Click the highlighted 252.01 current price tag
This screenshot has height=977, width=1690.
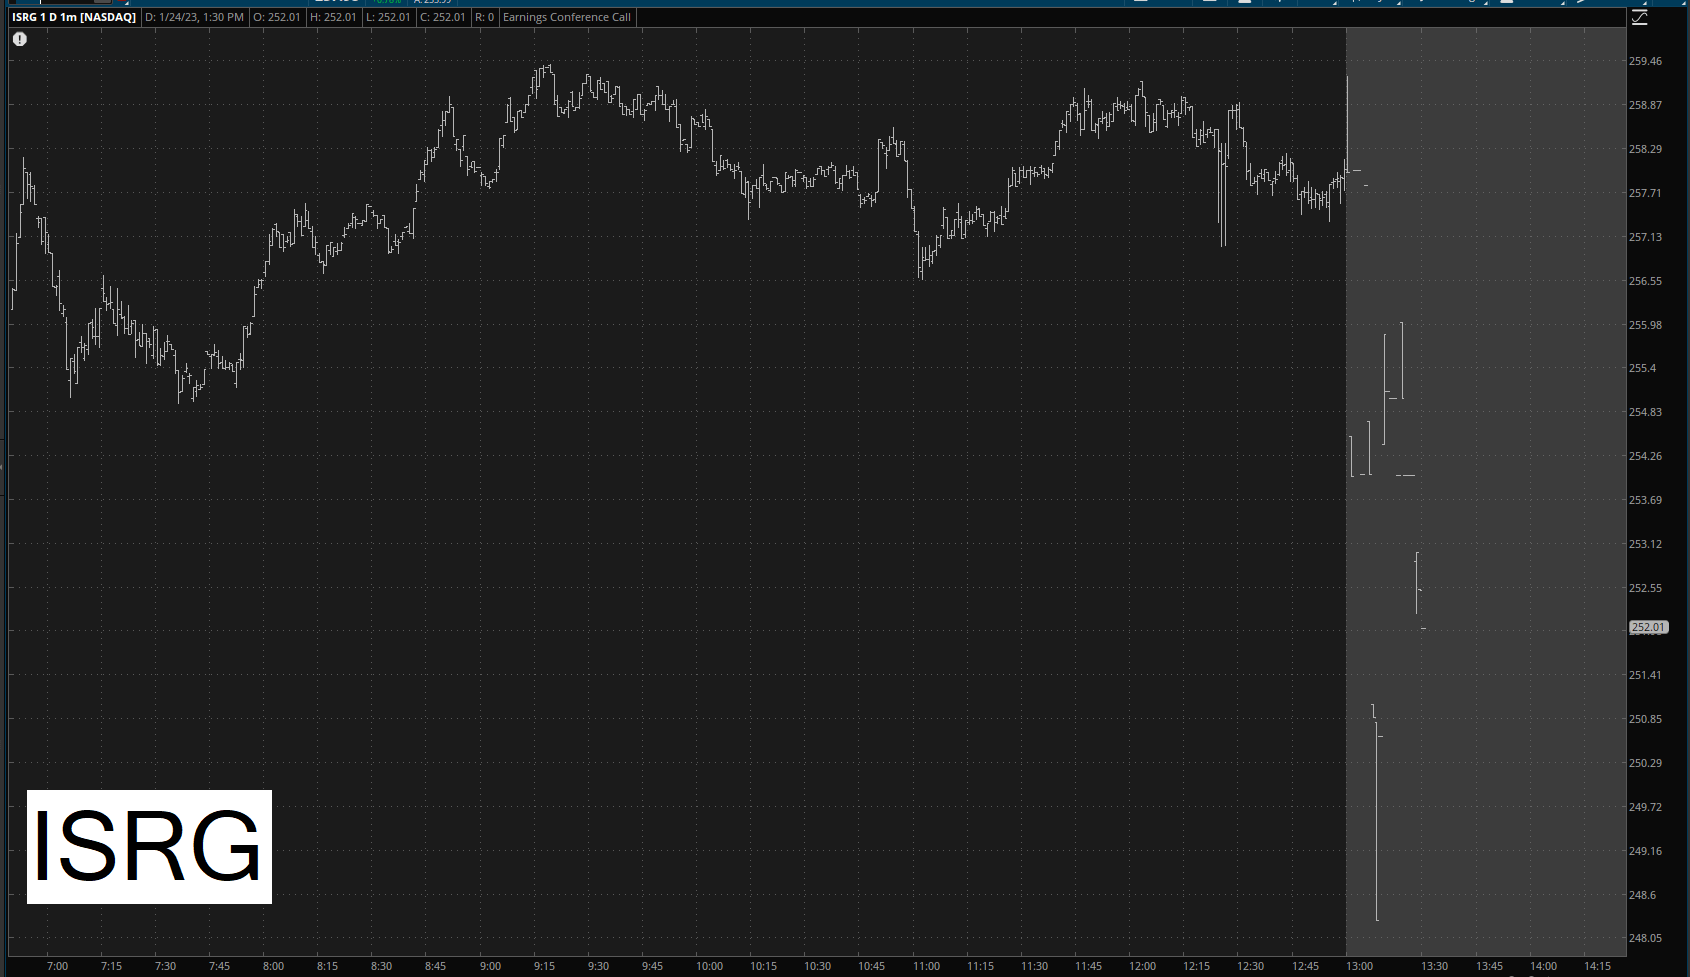[1648, 628]
